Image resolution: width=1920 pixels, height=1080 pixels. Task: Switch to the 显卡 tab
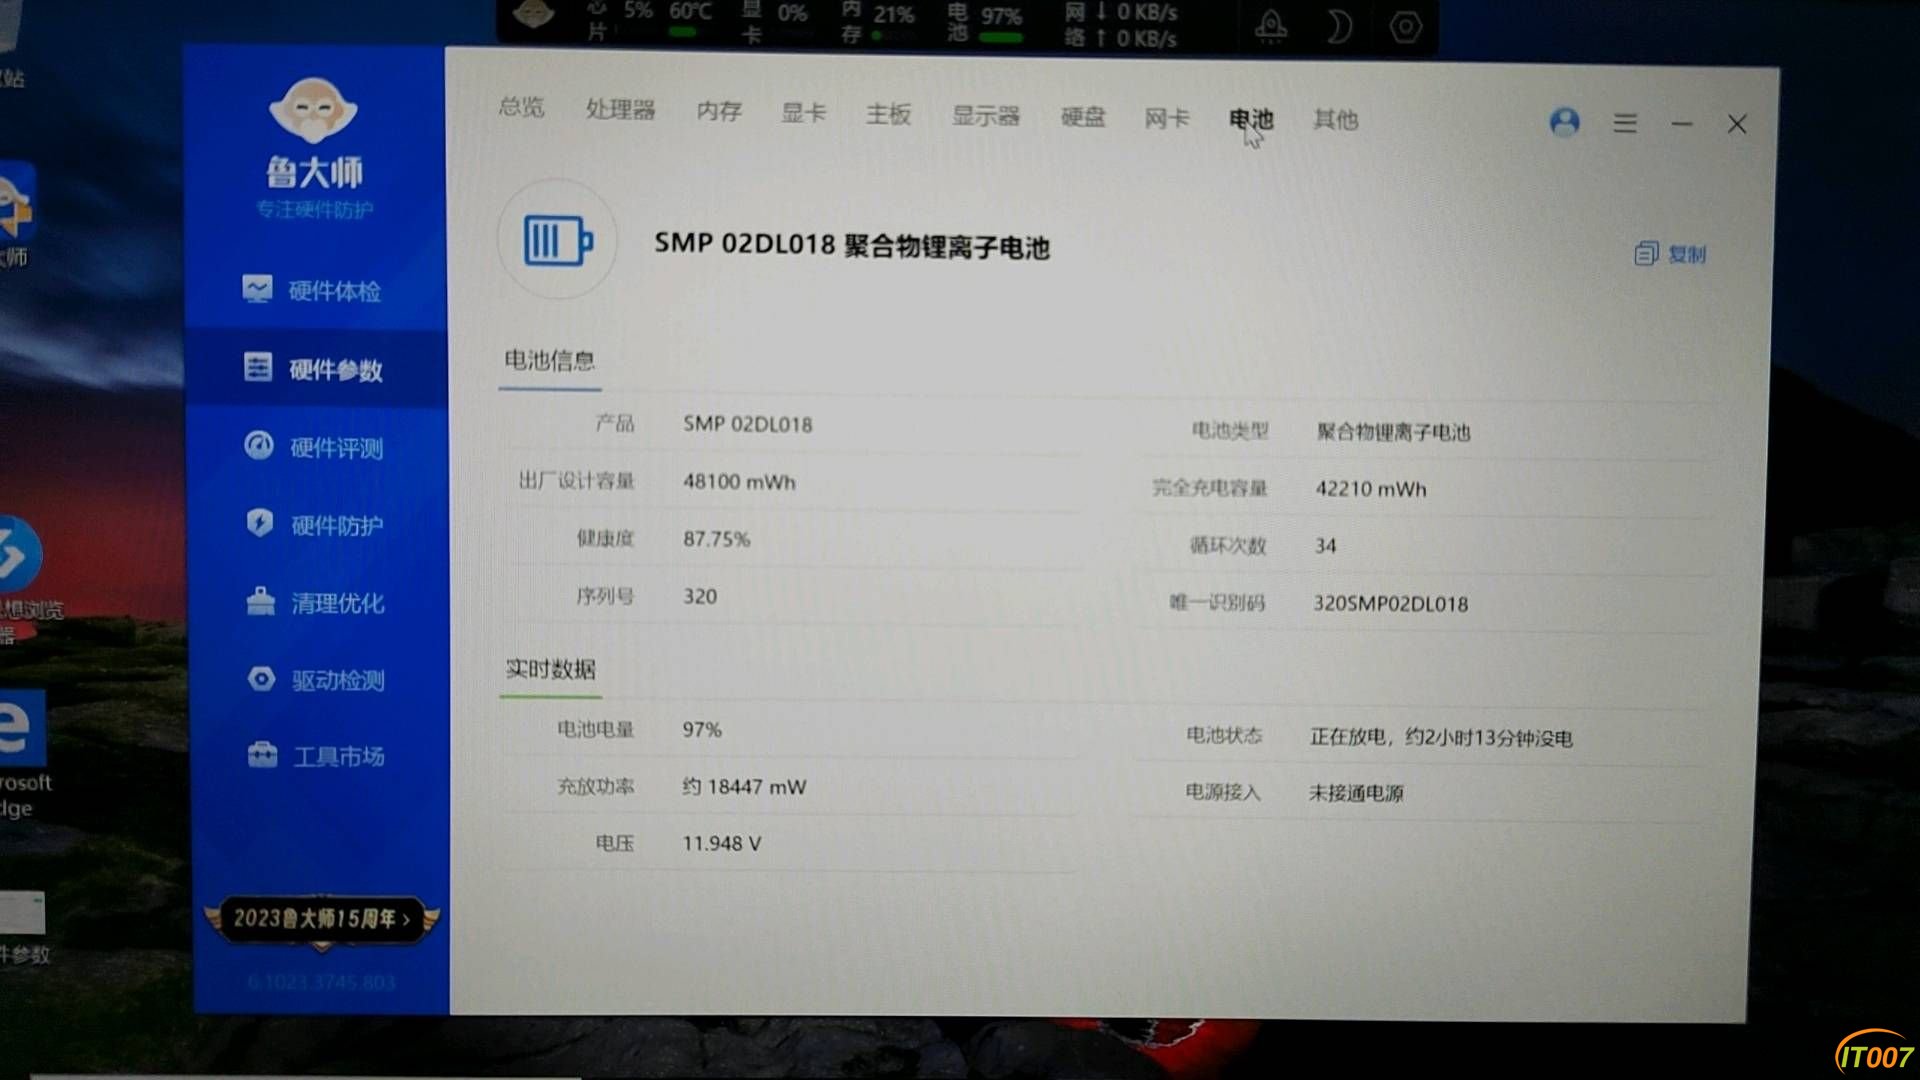(803, 112)
